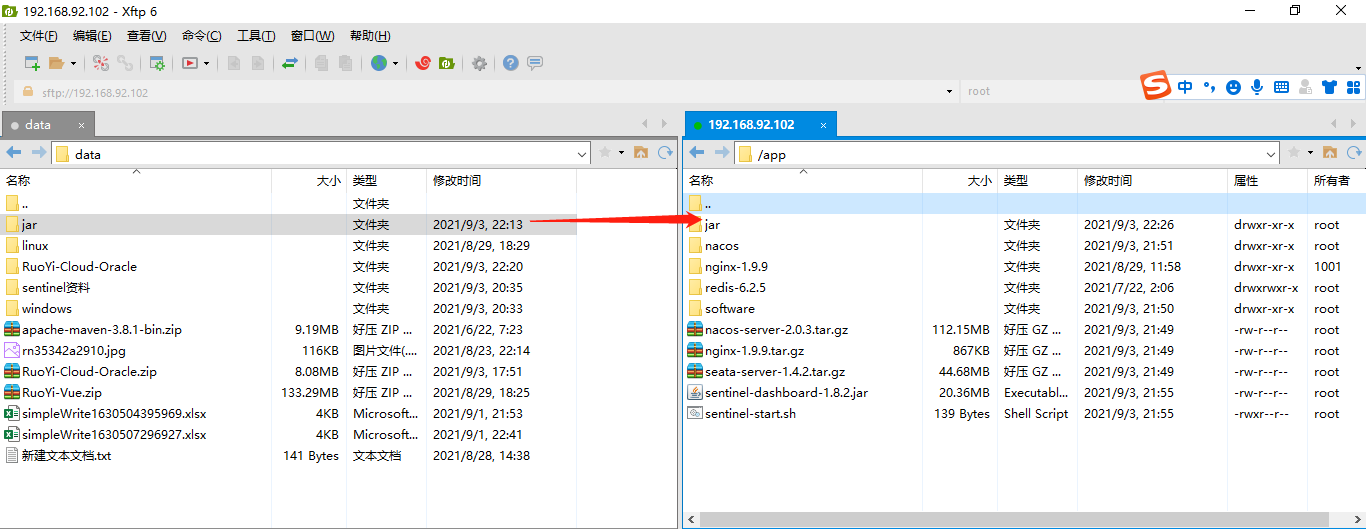
Task: Select sentinel-start.sh in remote pane
Action: pos(1024,414)
